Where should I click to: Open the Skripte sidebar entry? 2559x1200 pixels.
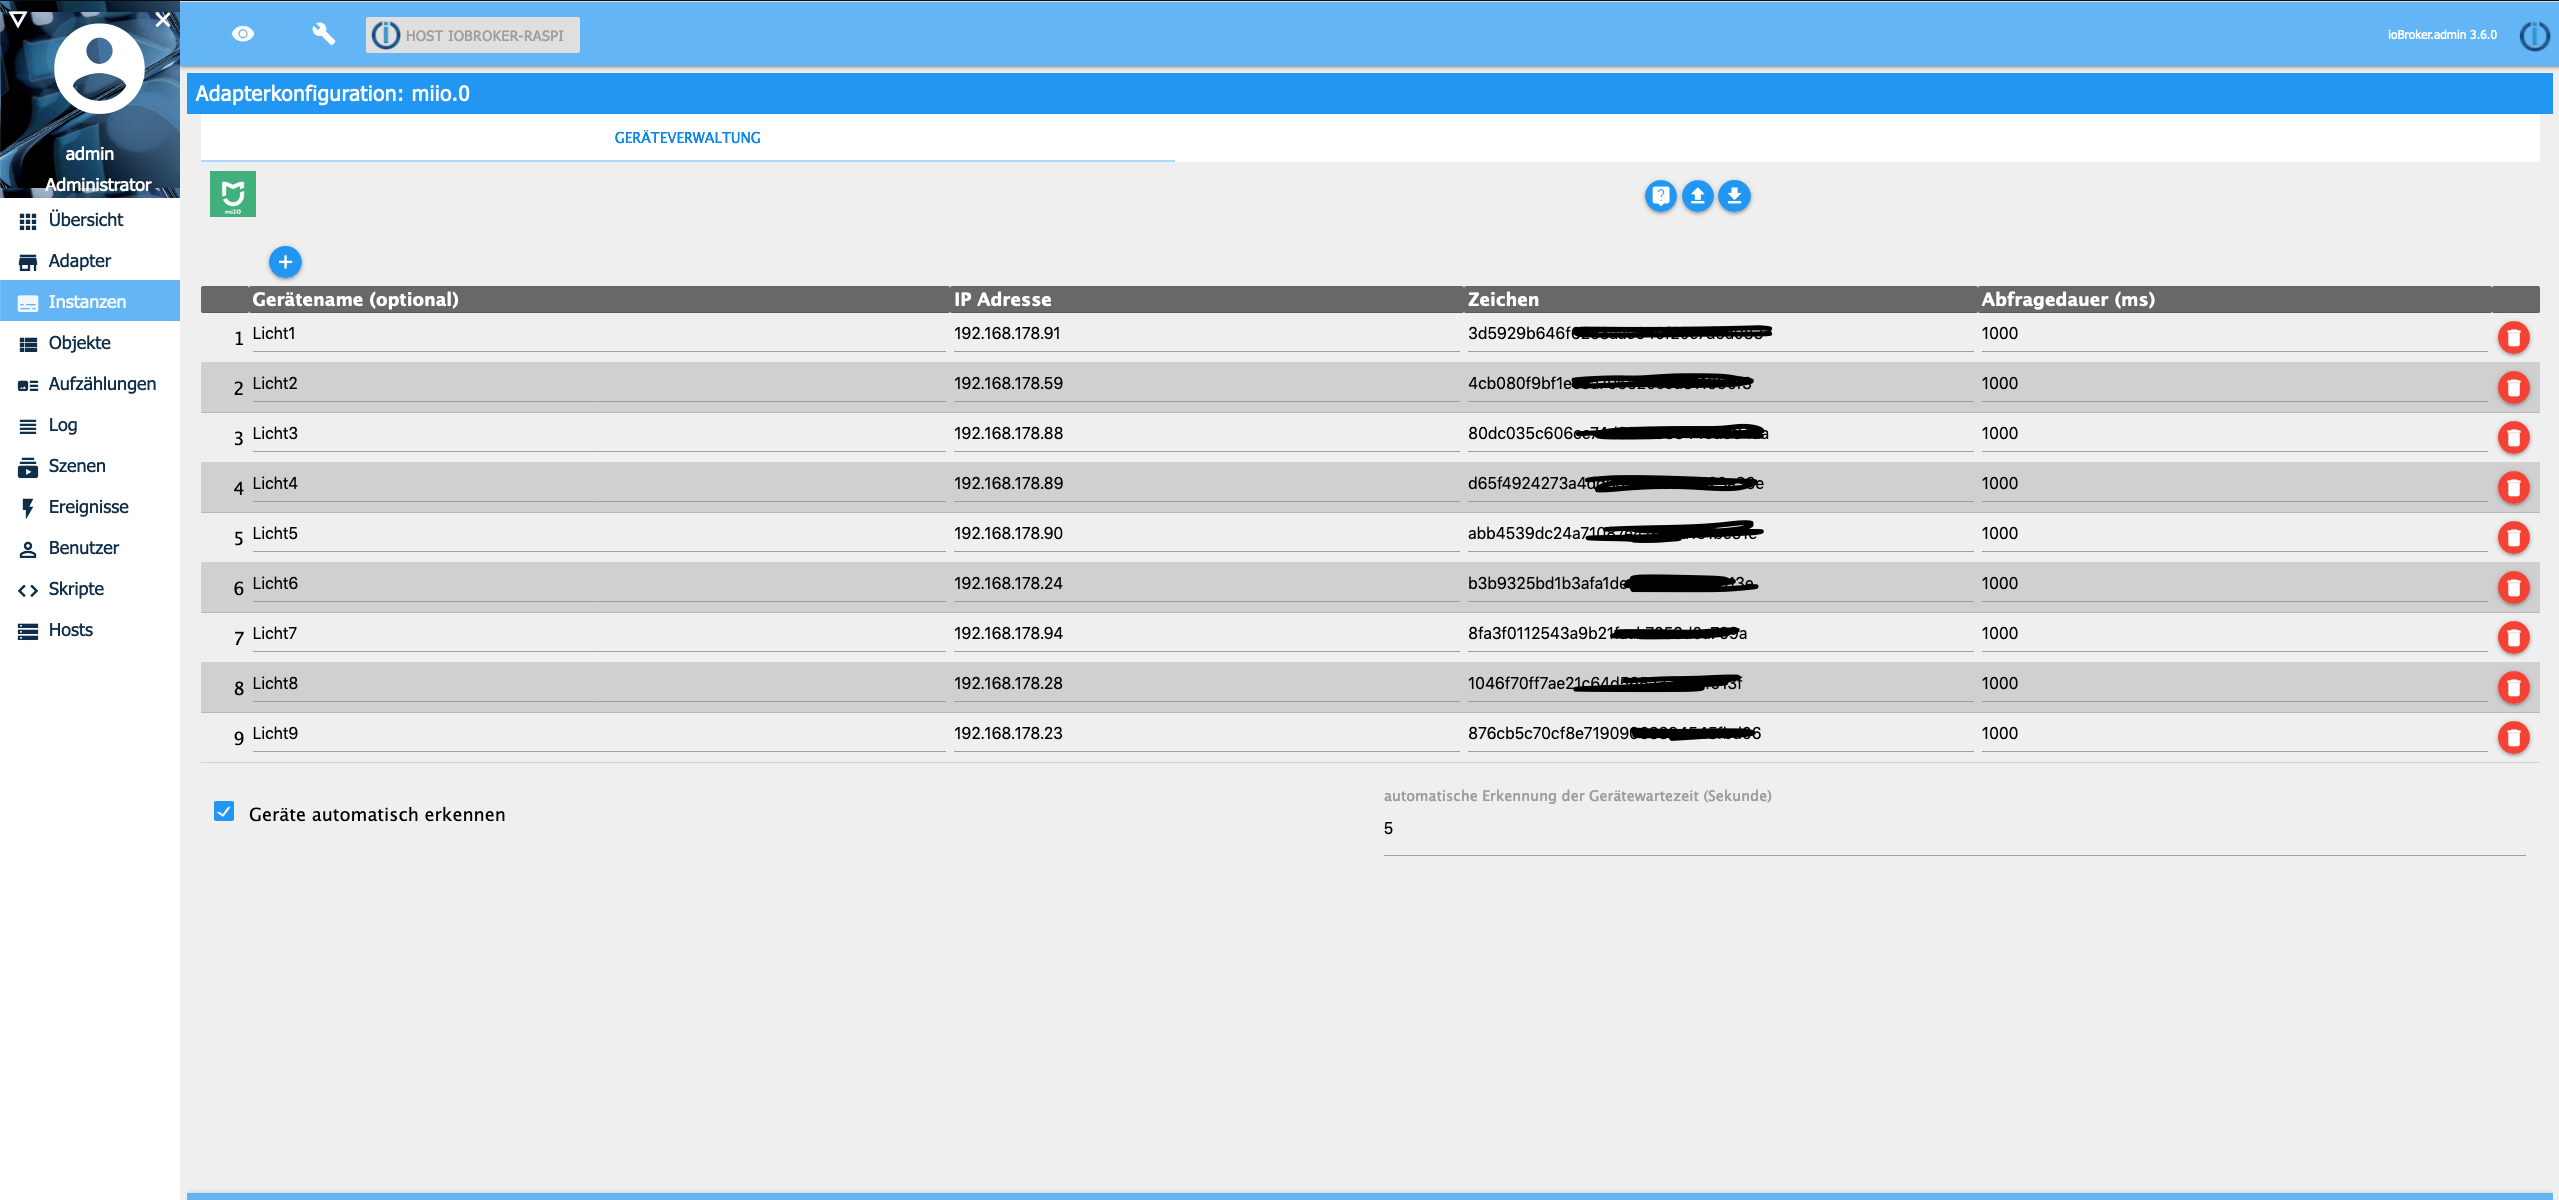pos(76,589)
